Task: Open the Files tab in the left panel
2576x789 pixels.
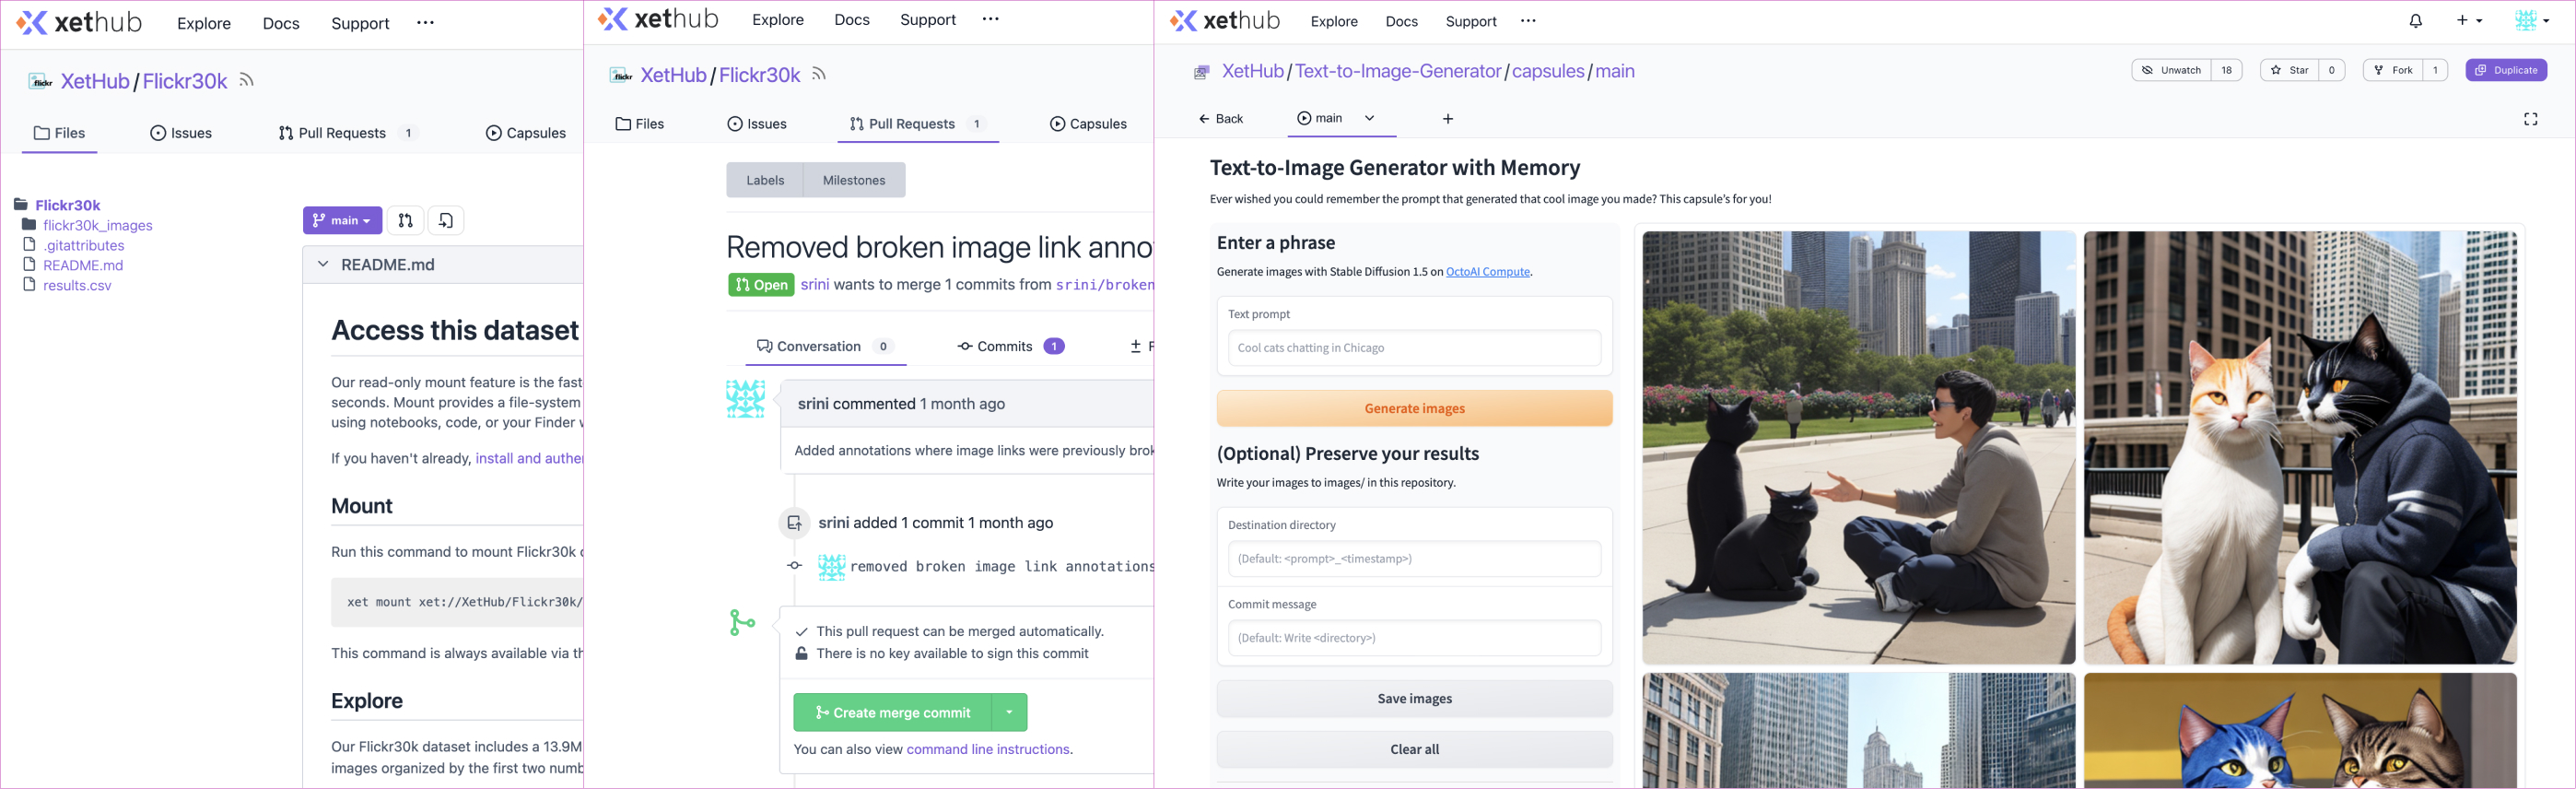Action: (x=59, y=133)
